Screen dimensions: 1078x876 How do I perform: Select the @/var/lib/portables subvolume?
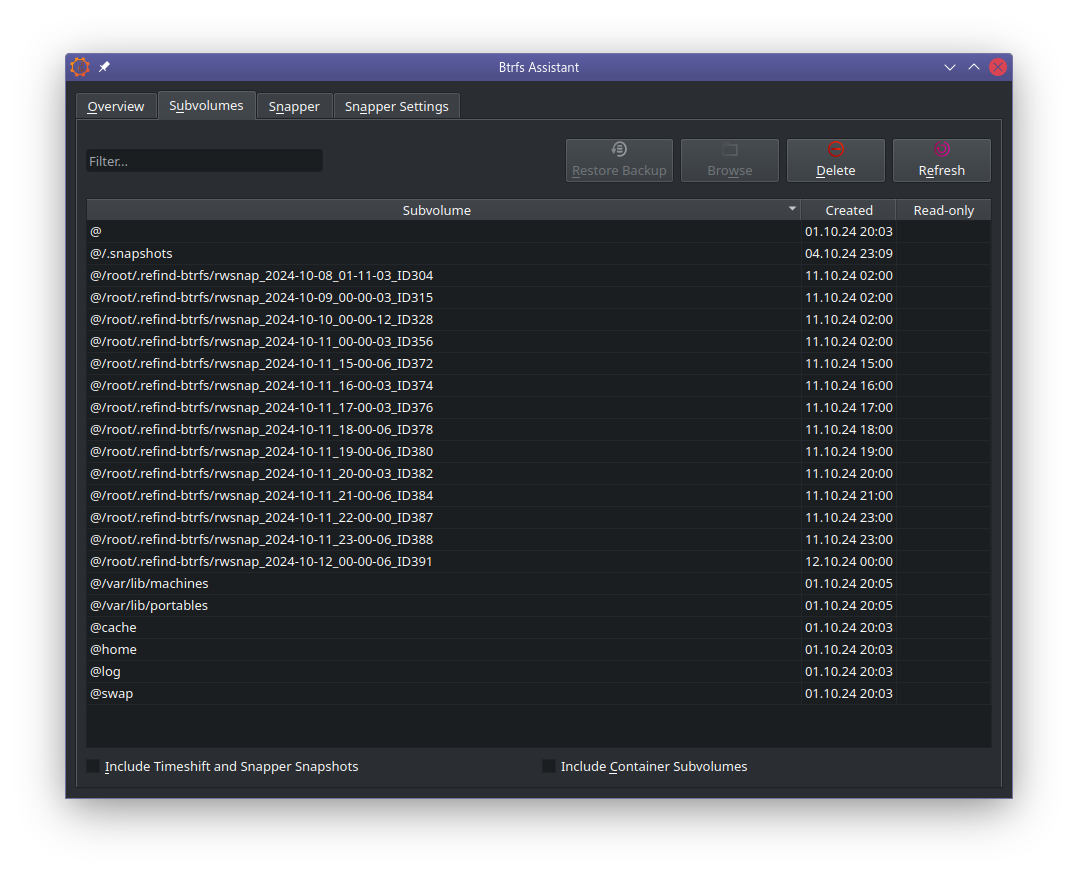pos(538,606)
